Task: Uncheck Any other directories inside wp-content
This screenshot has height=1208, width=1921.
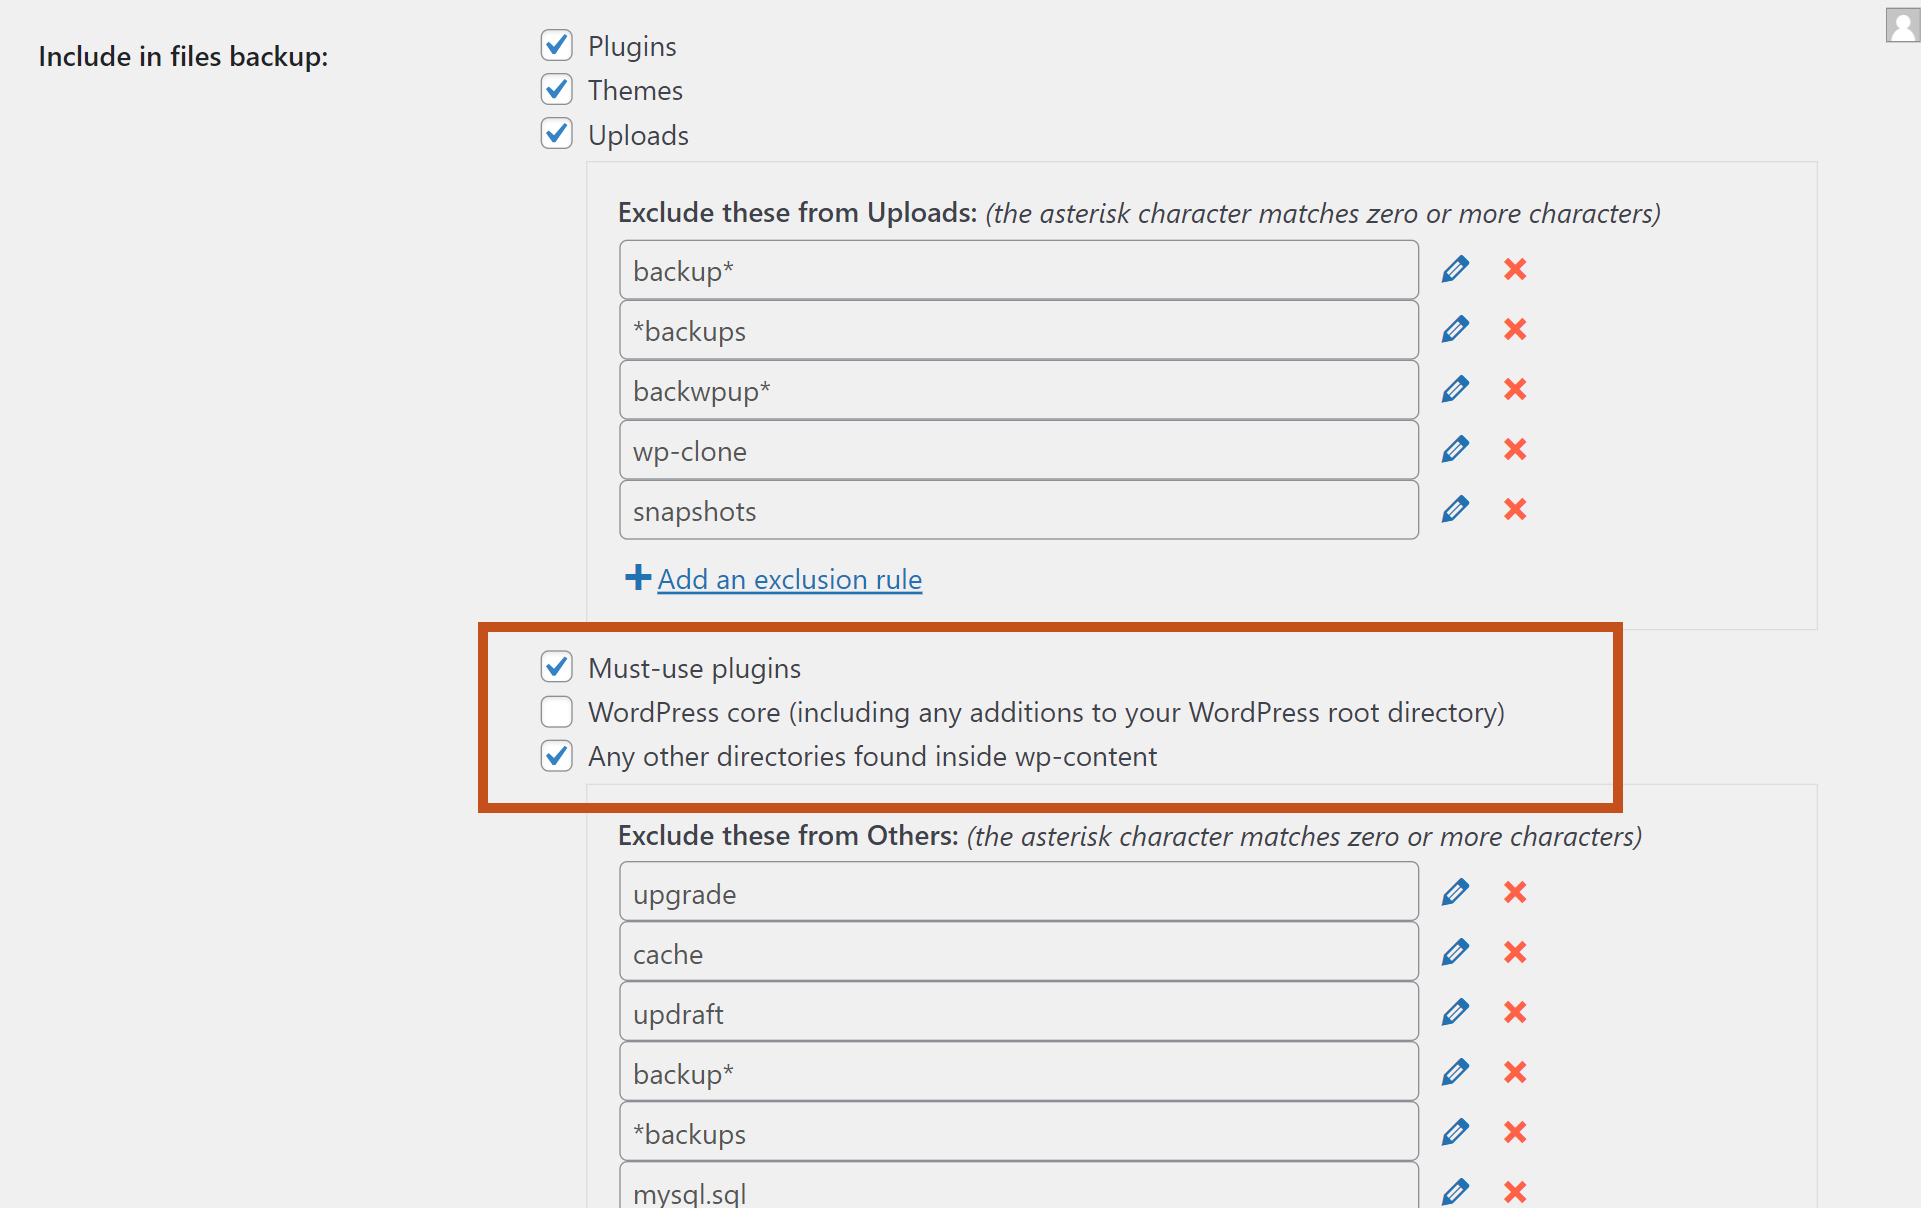Action: 557,755
